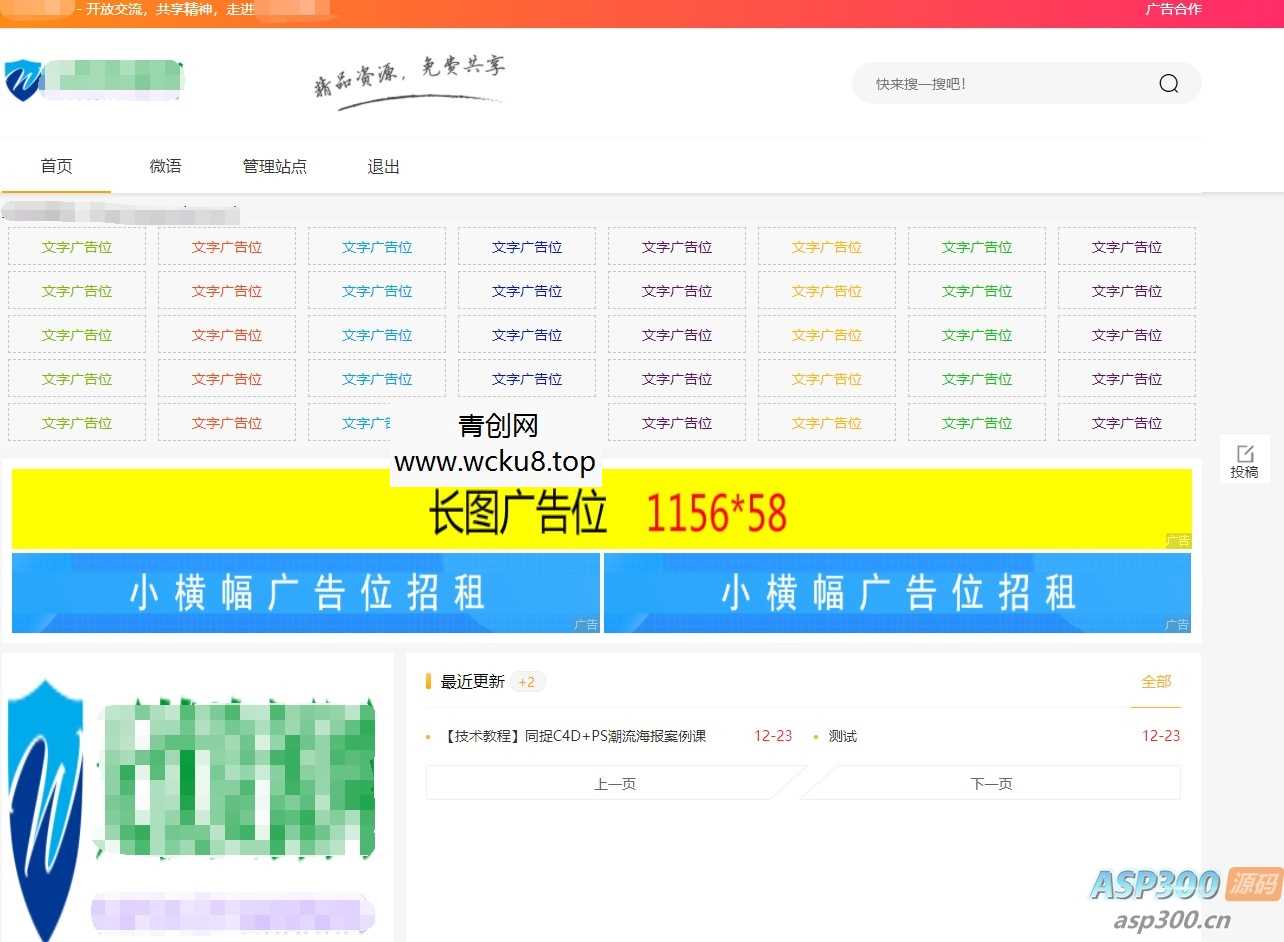
Task: Open the C4D+PS潮流海报案例课 article
Action: click(573, 736)
